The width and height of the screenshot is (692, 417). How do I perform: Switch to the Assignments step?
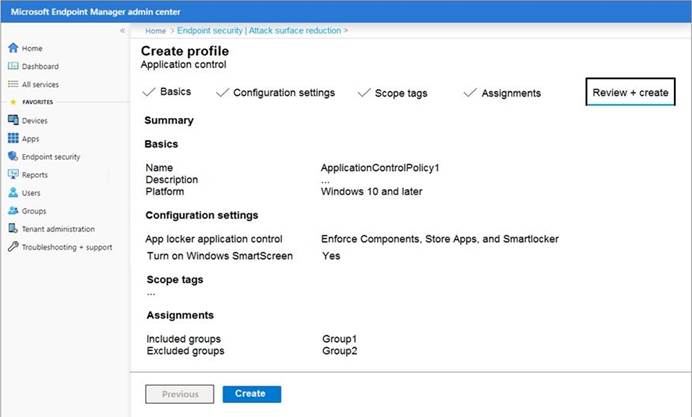[x=502, y=93]
